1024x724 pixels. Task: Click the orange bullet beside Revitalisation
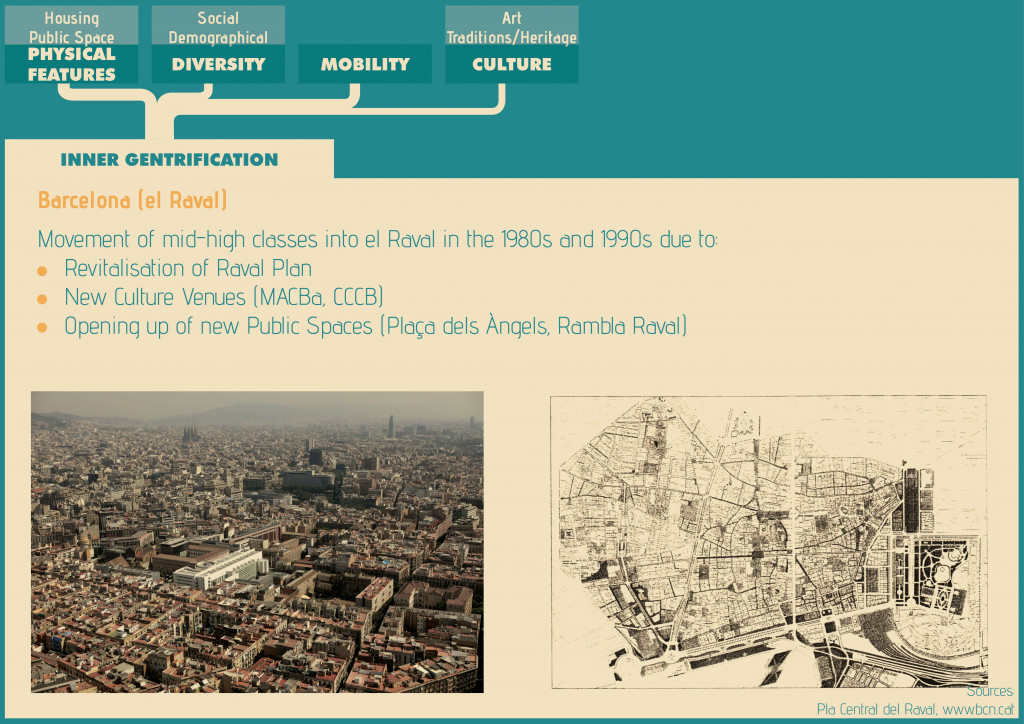click(42, 271)
